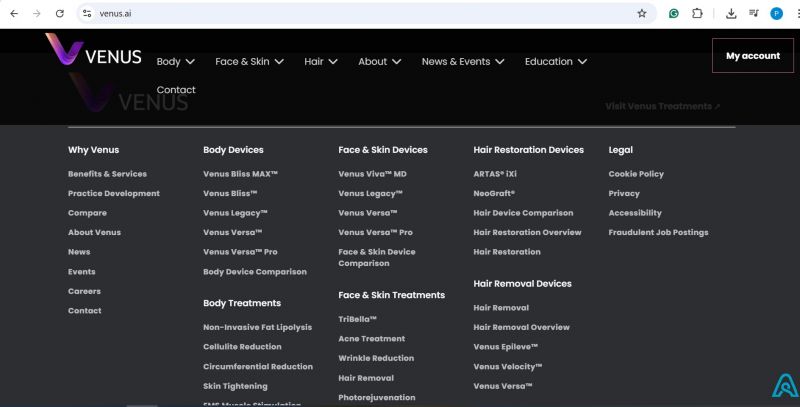Open Acne Treatment link
This screenshot has width=800, height=407.
point(371,339)
